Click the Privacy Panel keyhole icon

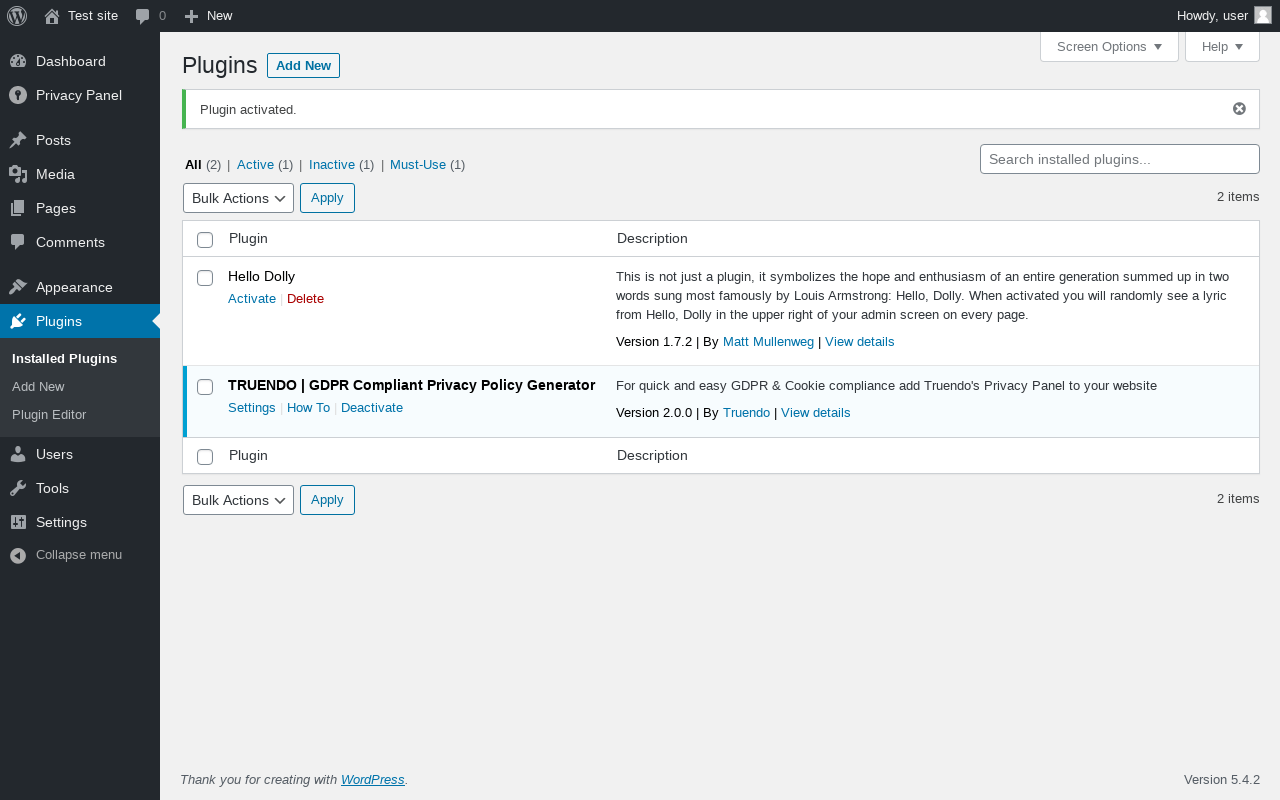18,95
